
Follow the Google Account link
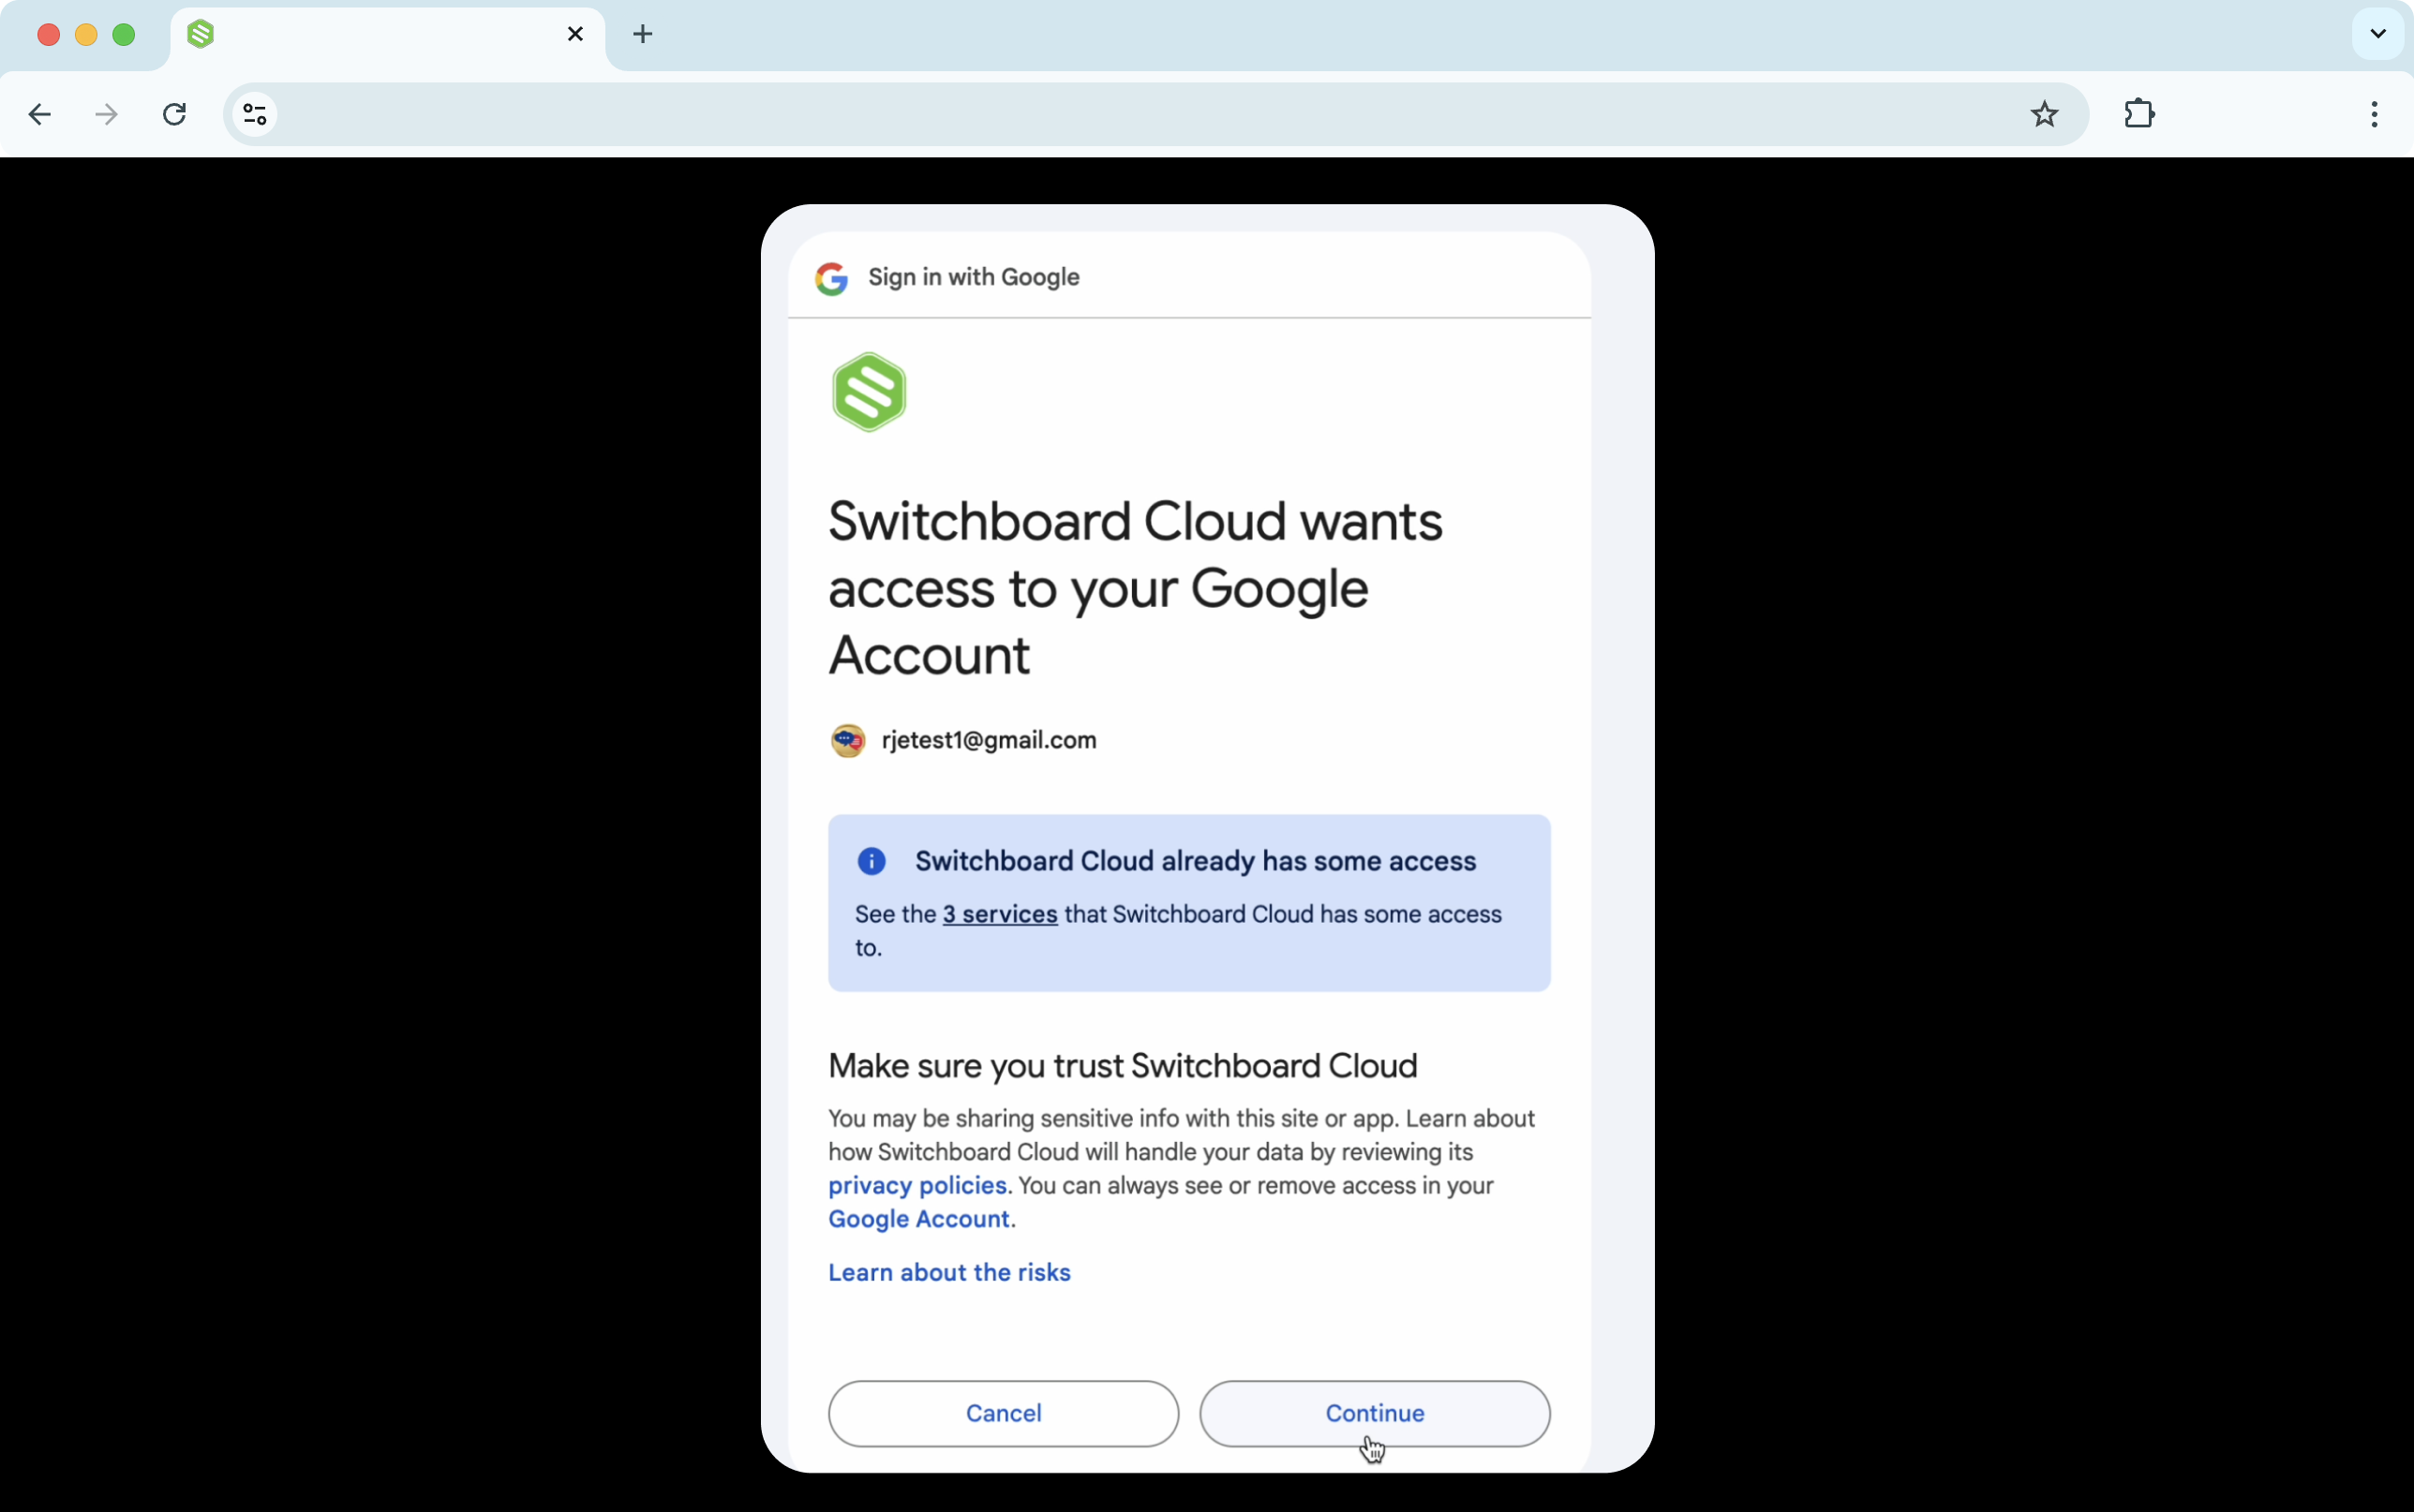(919, 1219)
